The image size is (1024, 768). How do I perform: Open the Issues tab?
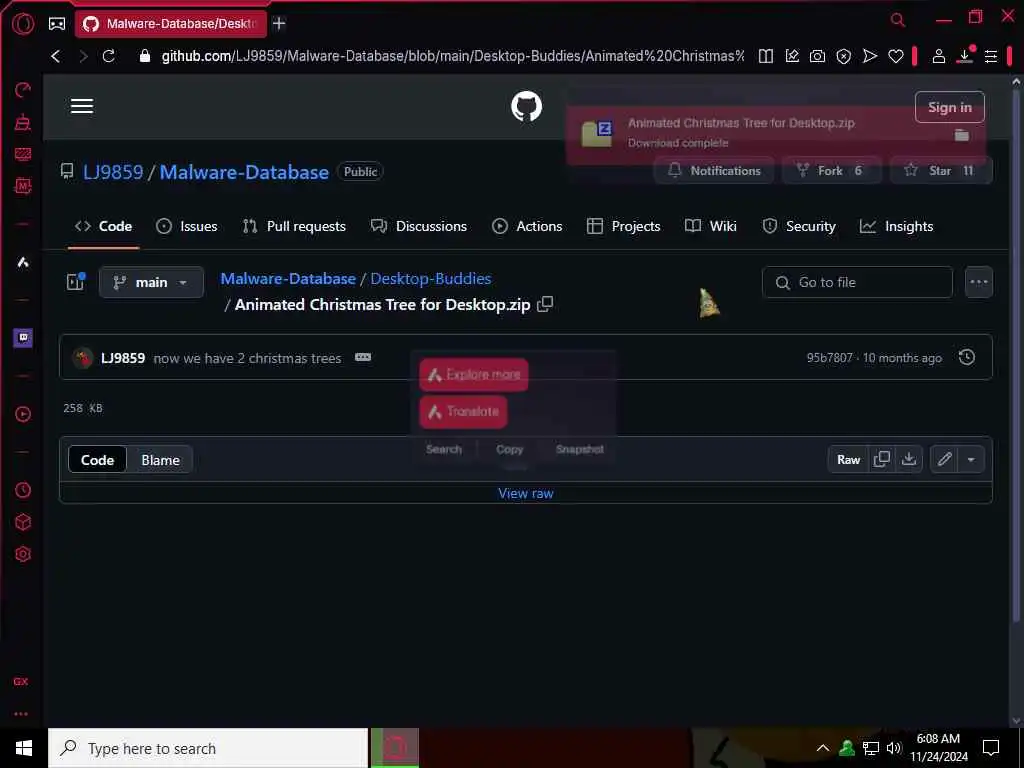coord(187,226)
